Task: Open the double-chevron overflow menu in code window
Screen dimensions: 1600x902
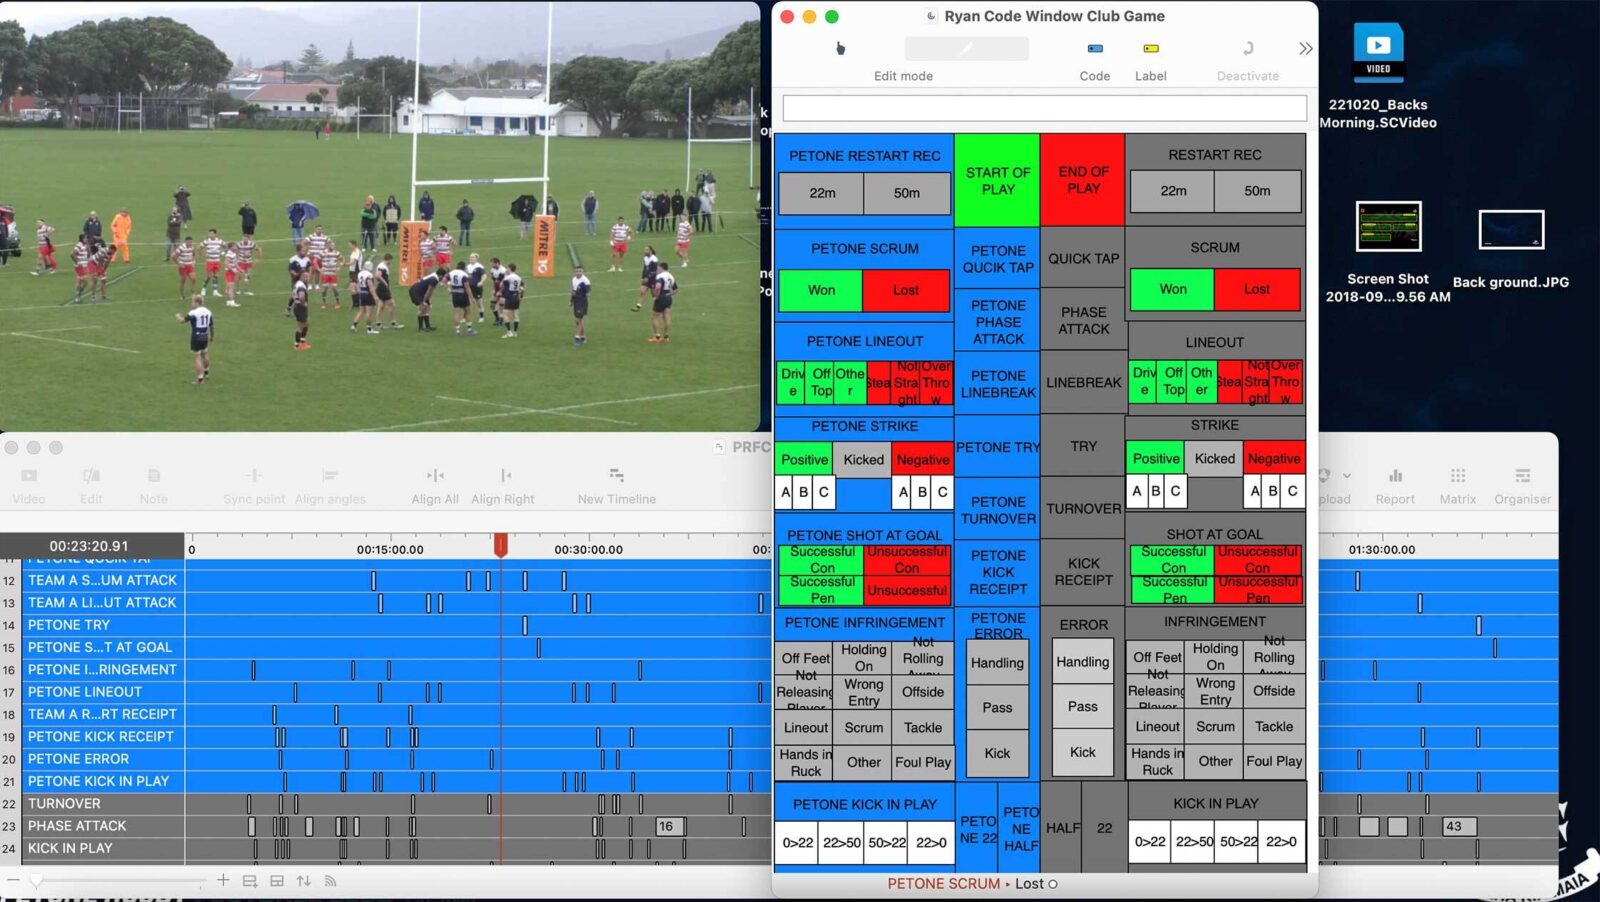Action: point(1305,47)
